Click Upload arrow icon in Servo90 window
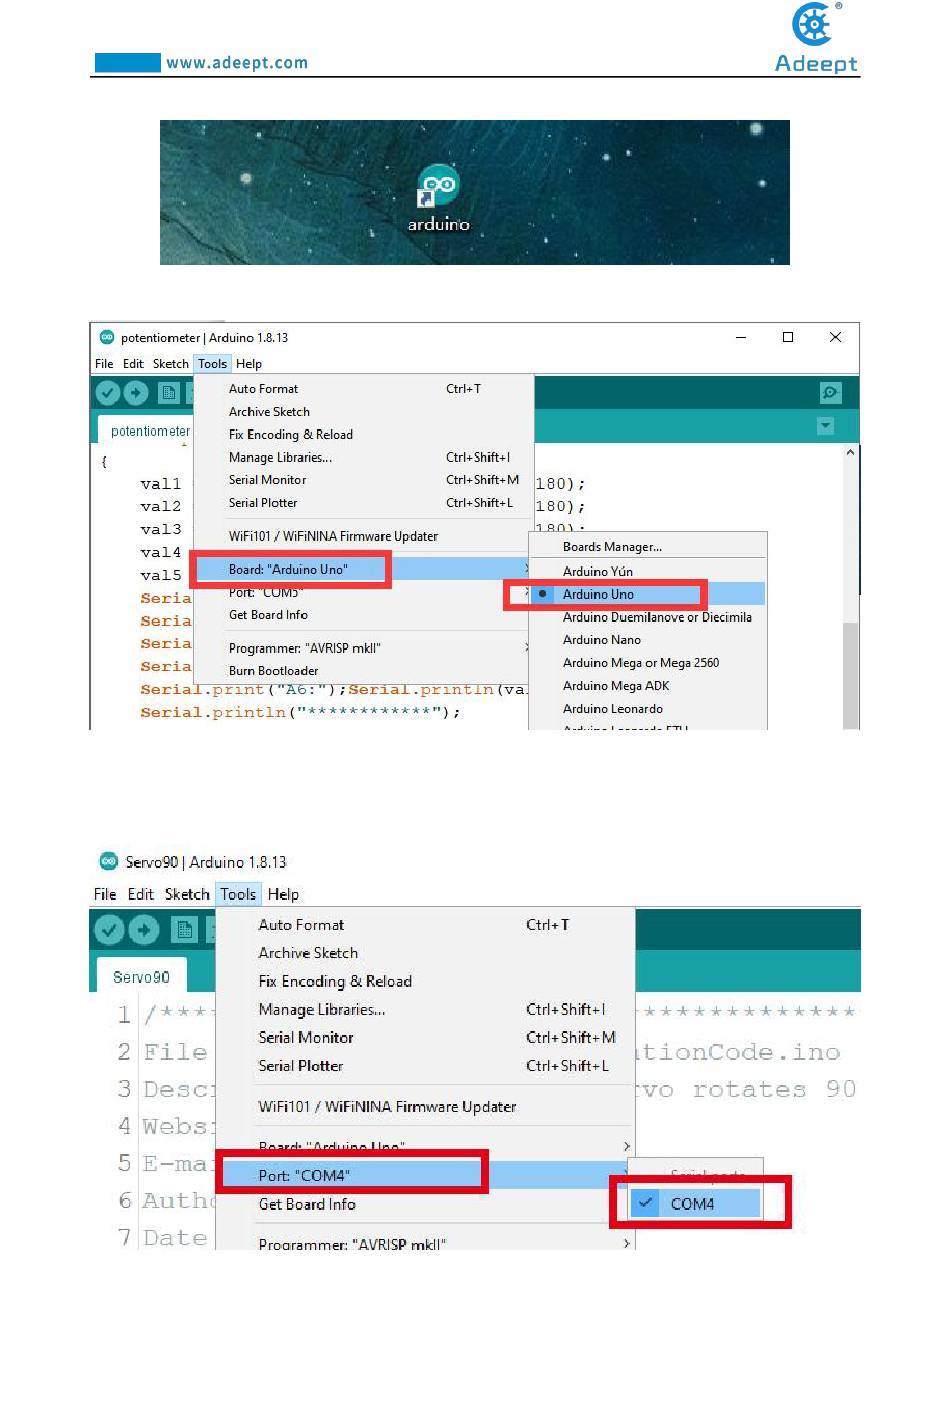Image resolution: width=950 pixels, height=1408 pixels. [144, 930]
